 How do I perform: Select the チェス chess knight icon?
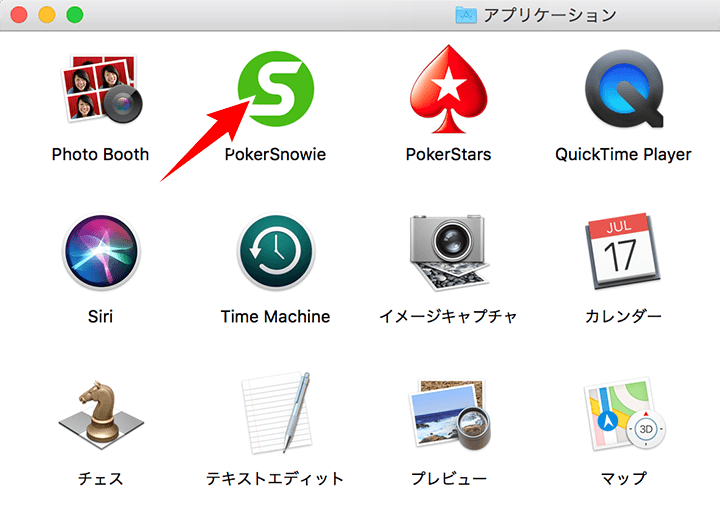101,415
